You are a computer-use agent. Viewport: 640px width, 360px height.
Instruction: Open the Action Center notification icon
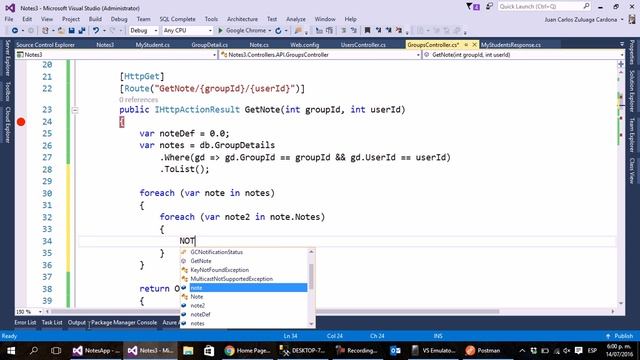[x=578, y=351]
